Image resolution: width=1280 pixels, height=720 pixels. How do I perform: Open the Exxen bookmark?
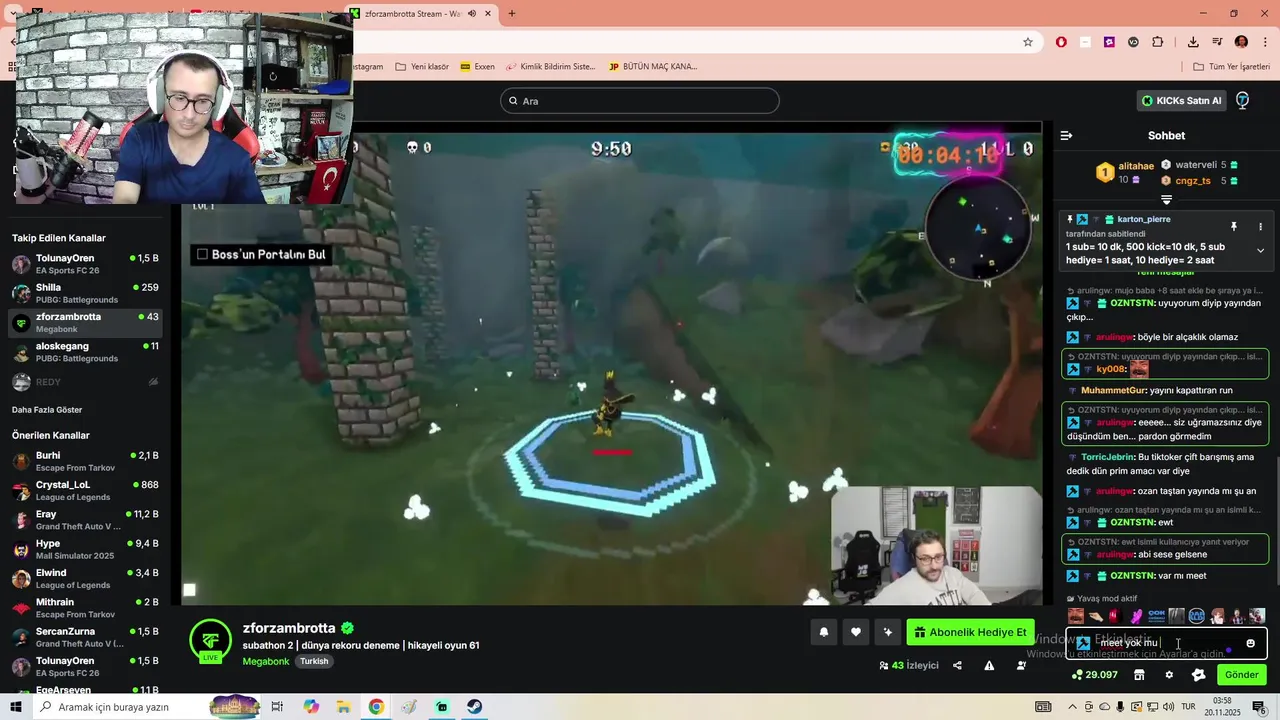tap(478, 67)
